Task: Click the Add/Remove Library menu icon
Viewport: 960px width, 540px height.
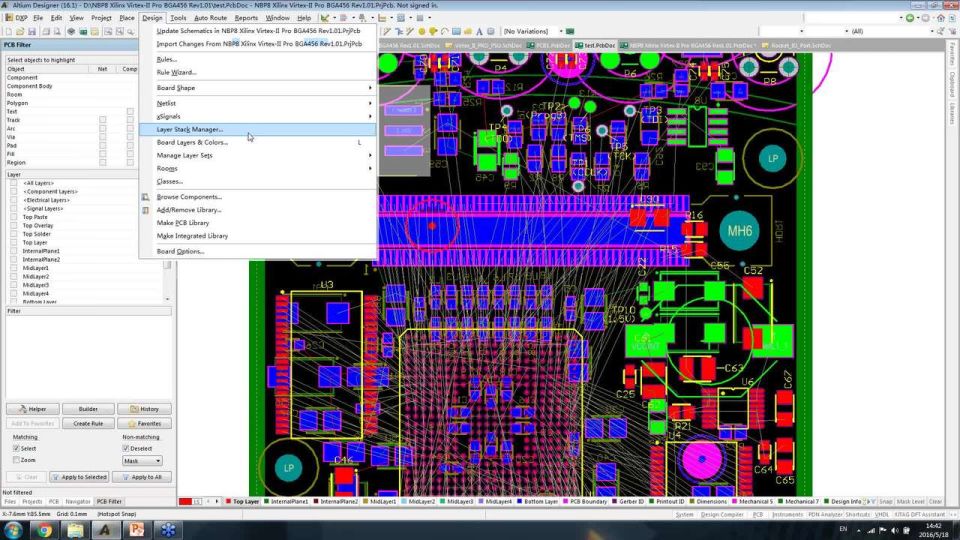Action: point(146,210)
